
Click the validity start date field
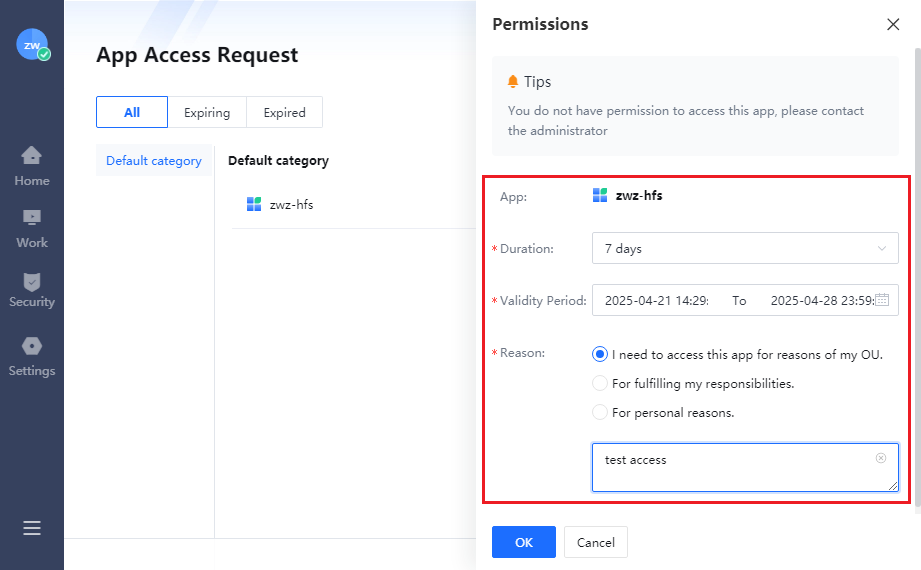[657, 300]
